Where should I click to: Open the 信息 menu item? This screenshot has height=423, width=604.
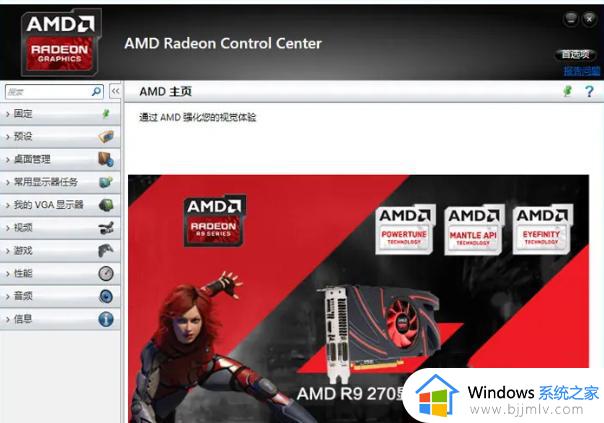[x=60, y=319]
